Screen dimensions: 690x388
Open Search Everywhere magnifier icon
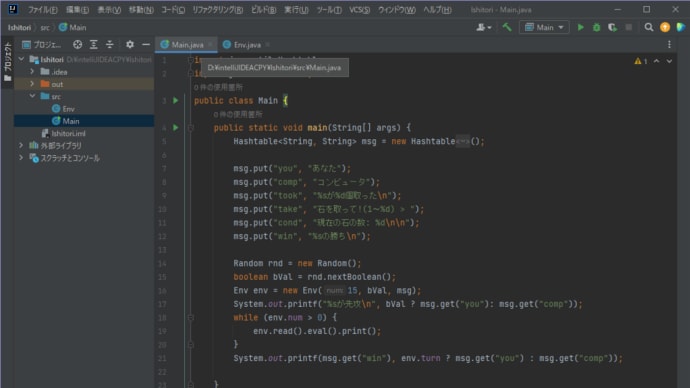(649, 27)
